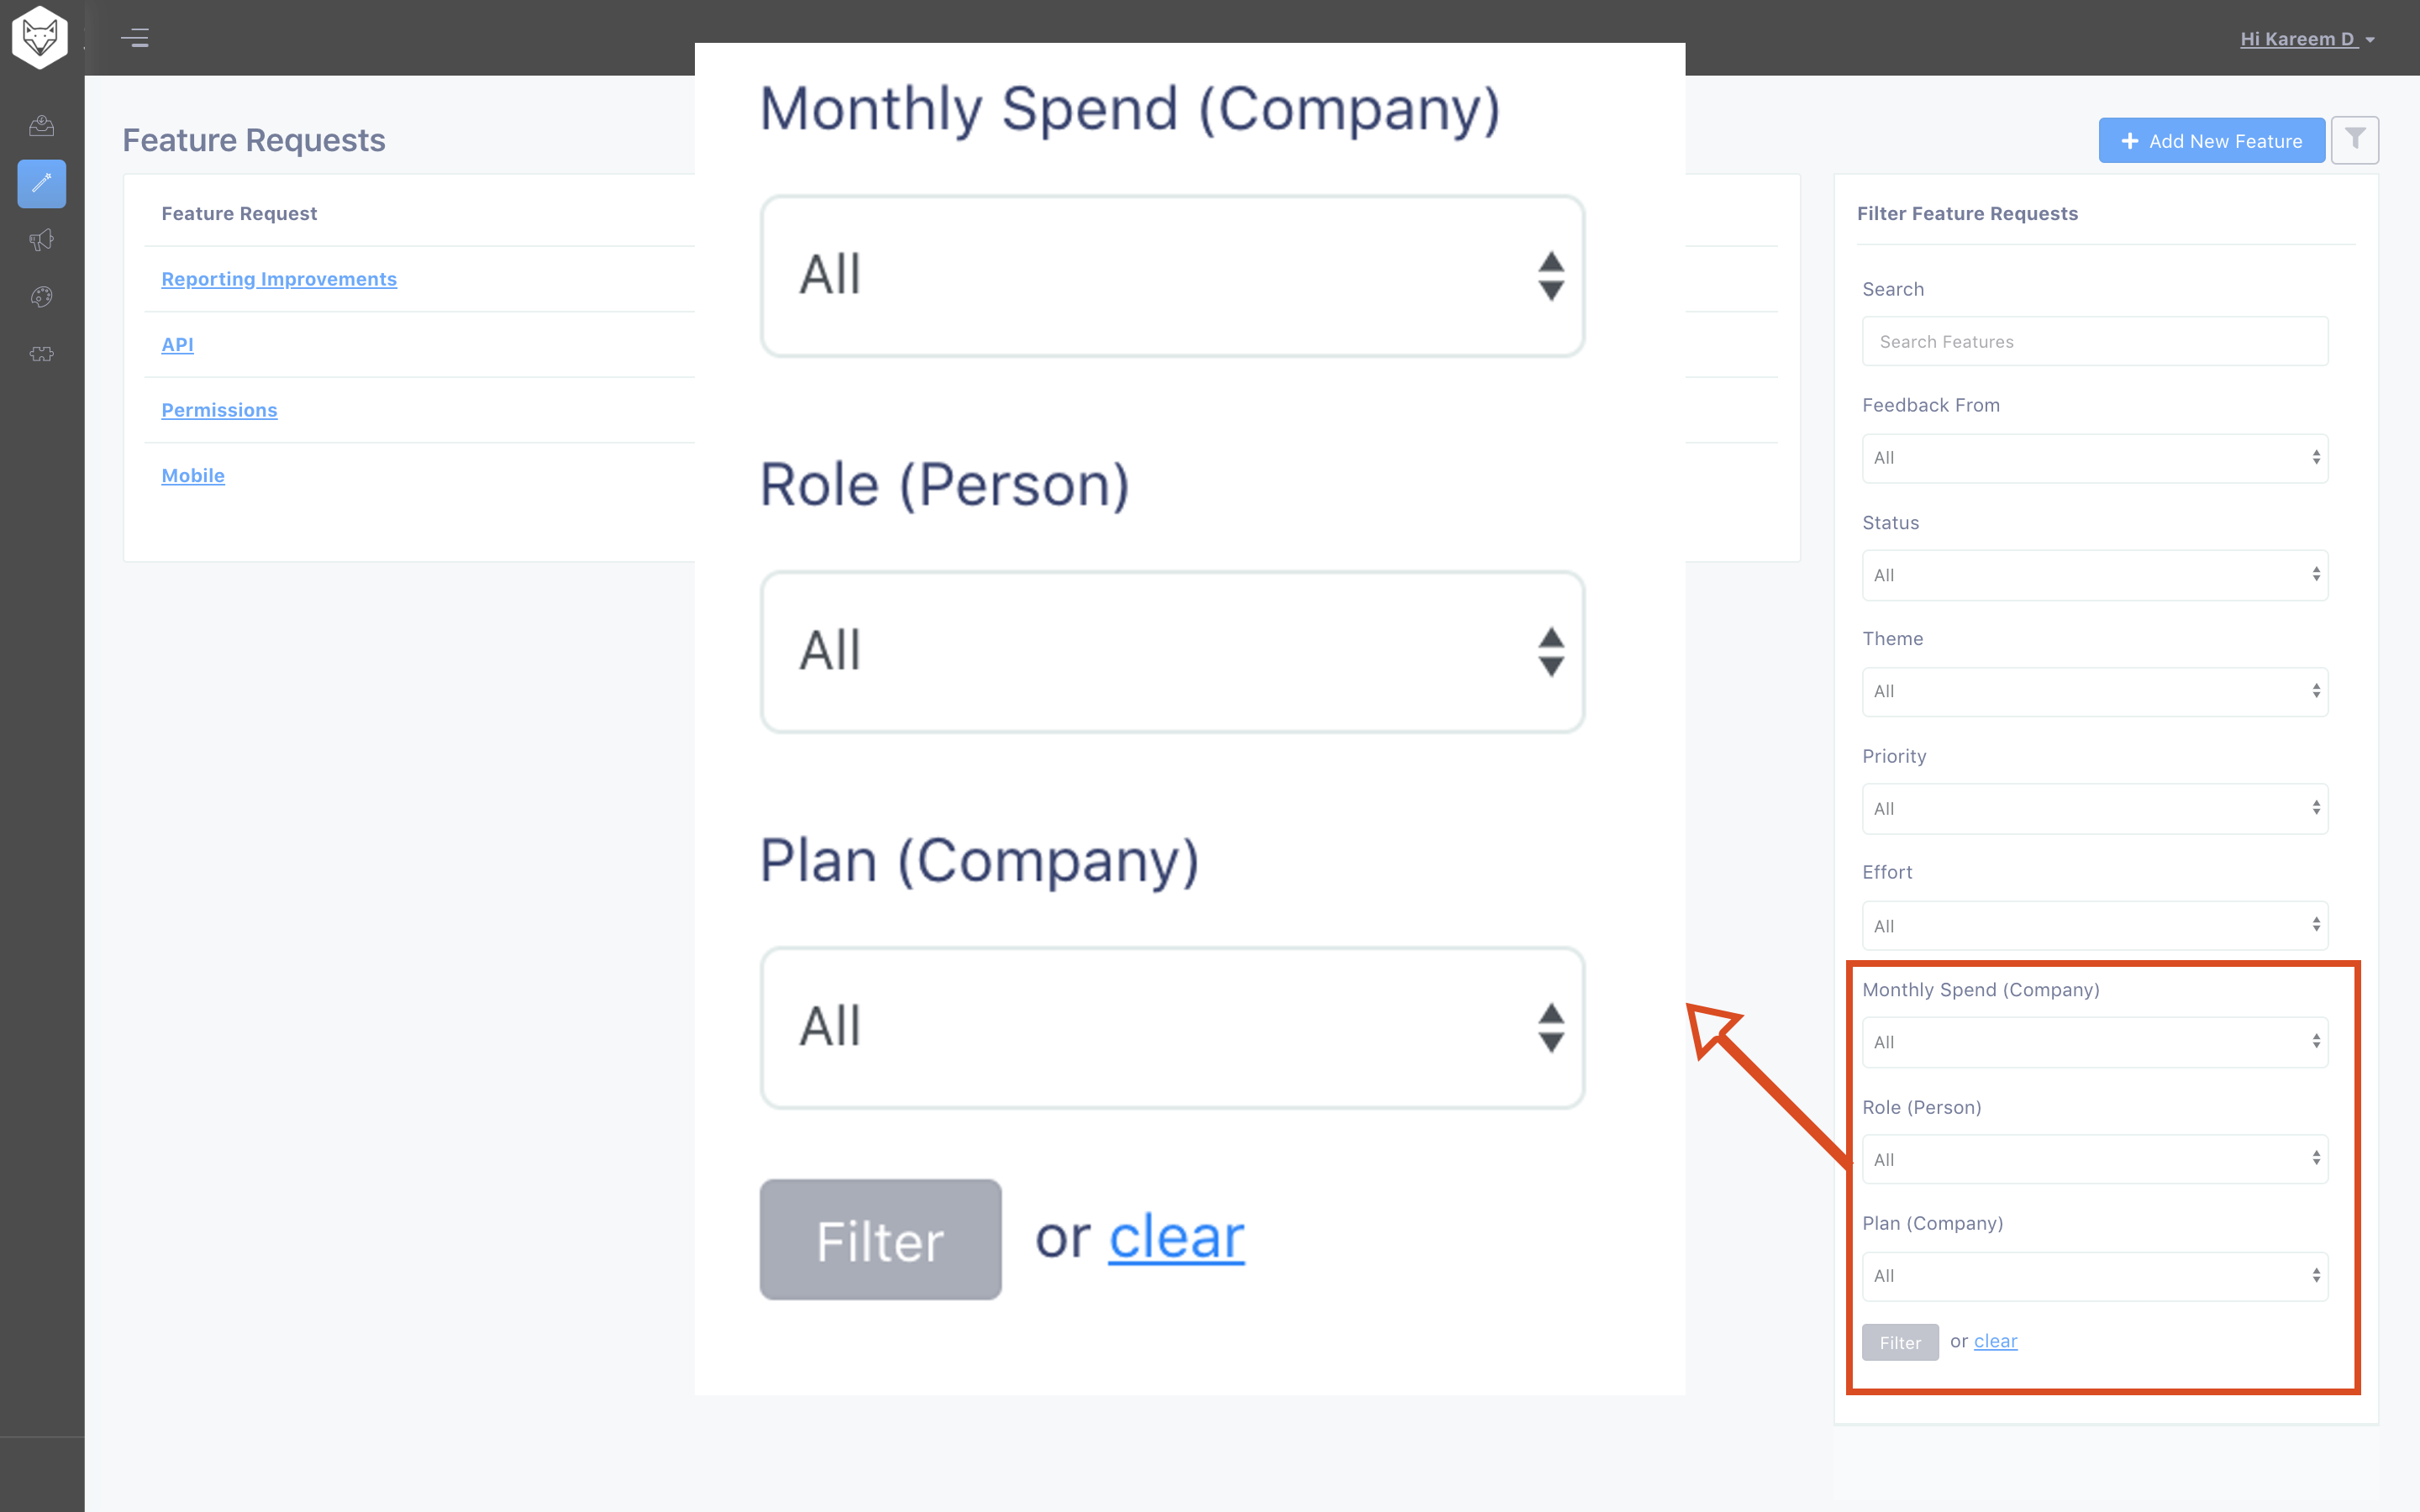
Task: Click the small clear link in sidebar
Action: click(1995, 1341)
